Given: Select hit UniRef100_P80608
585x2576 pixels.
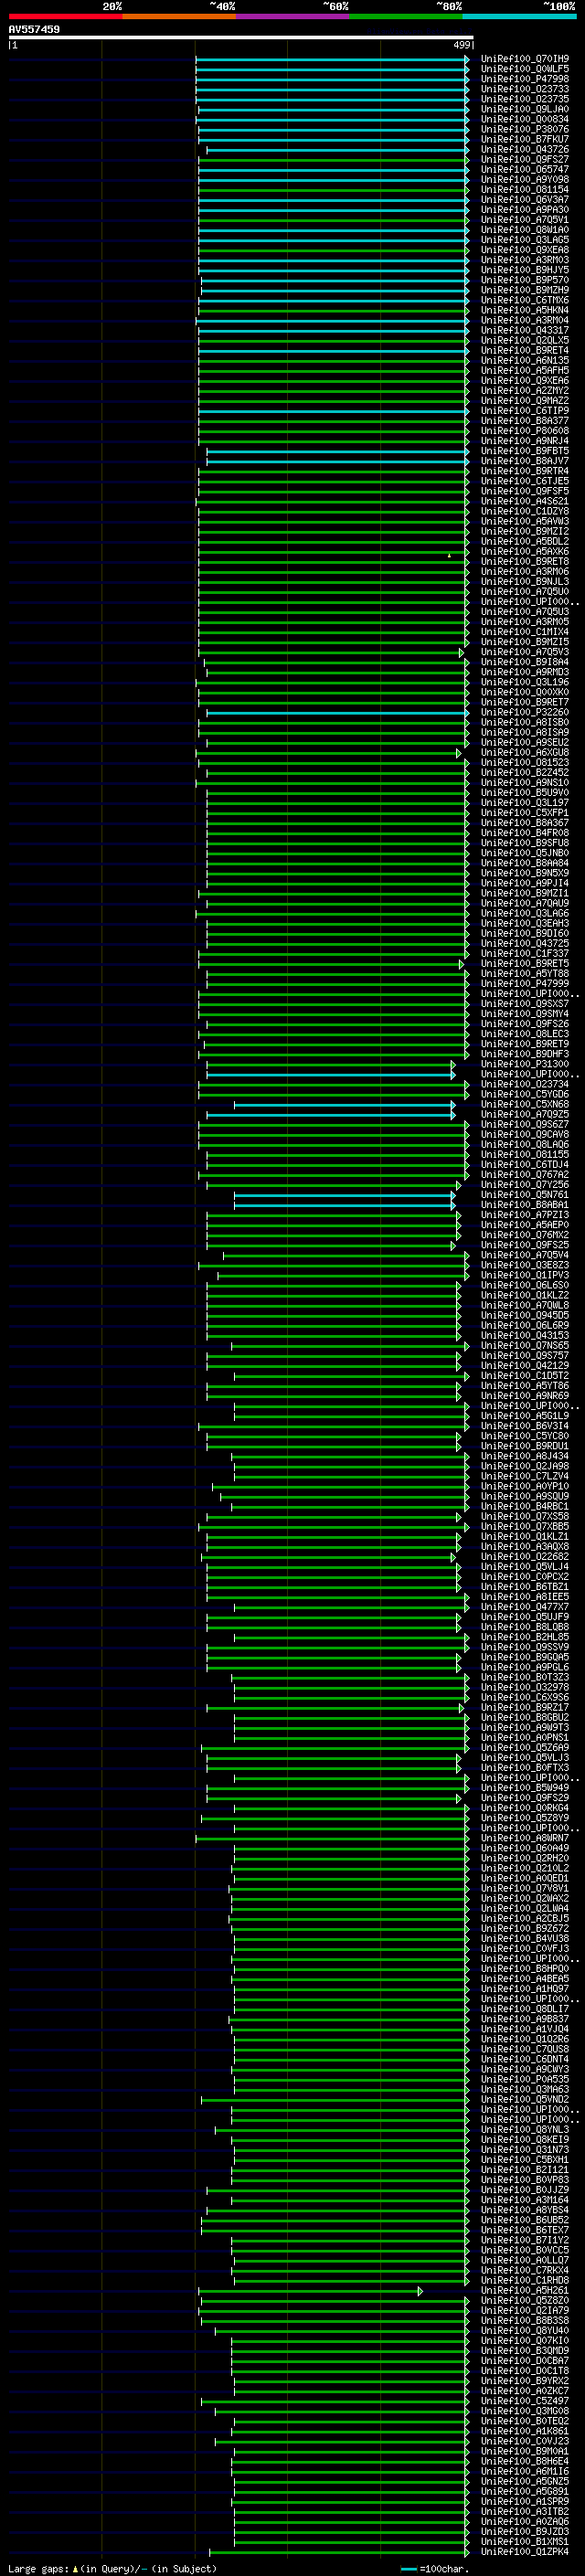Looking at the screenshot, I should click(525, 431).
